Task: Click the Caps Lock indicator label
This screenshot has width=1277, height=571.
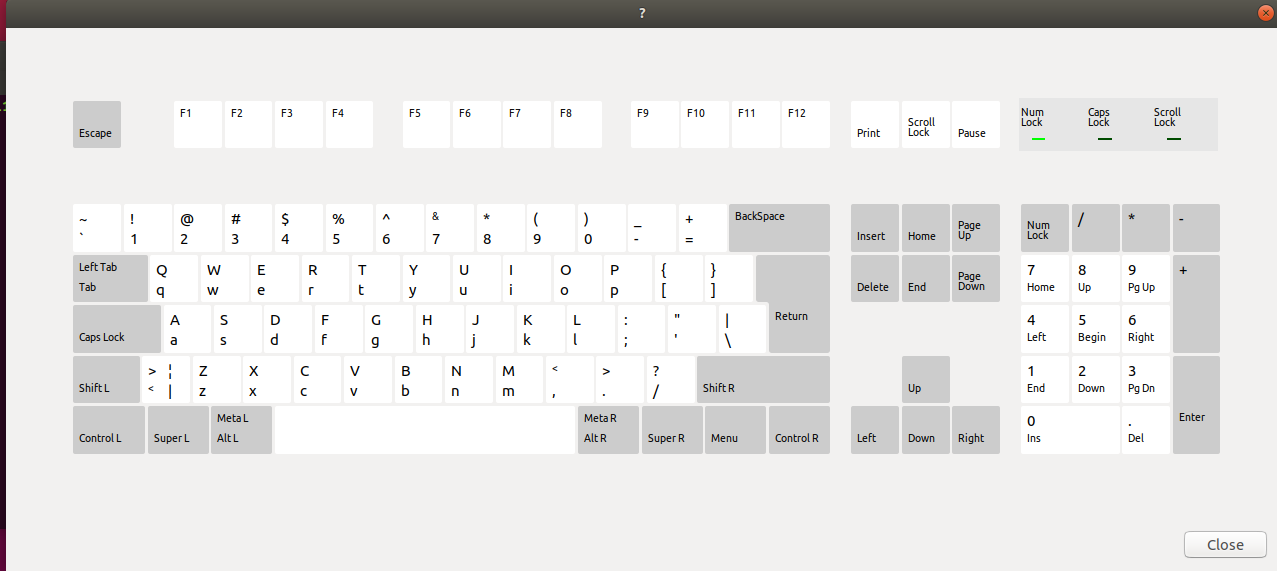Action: 1099,117
